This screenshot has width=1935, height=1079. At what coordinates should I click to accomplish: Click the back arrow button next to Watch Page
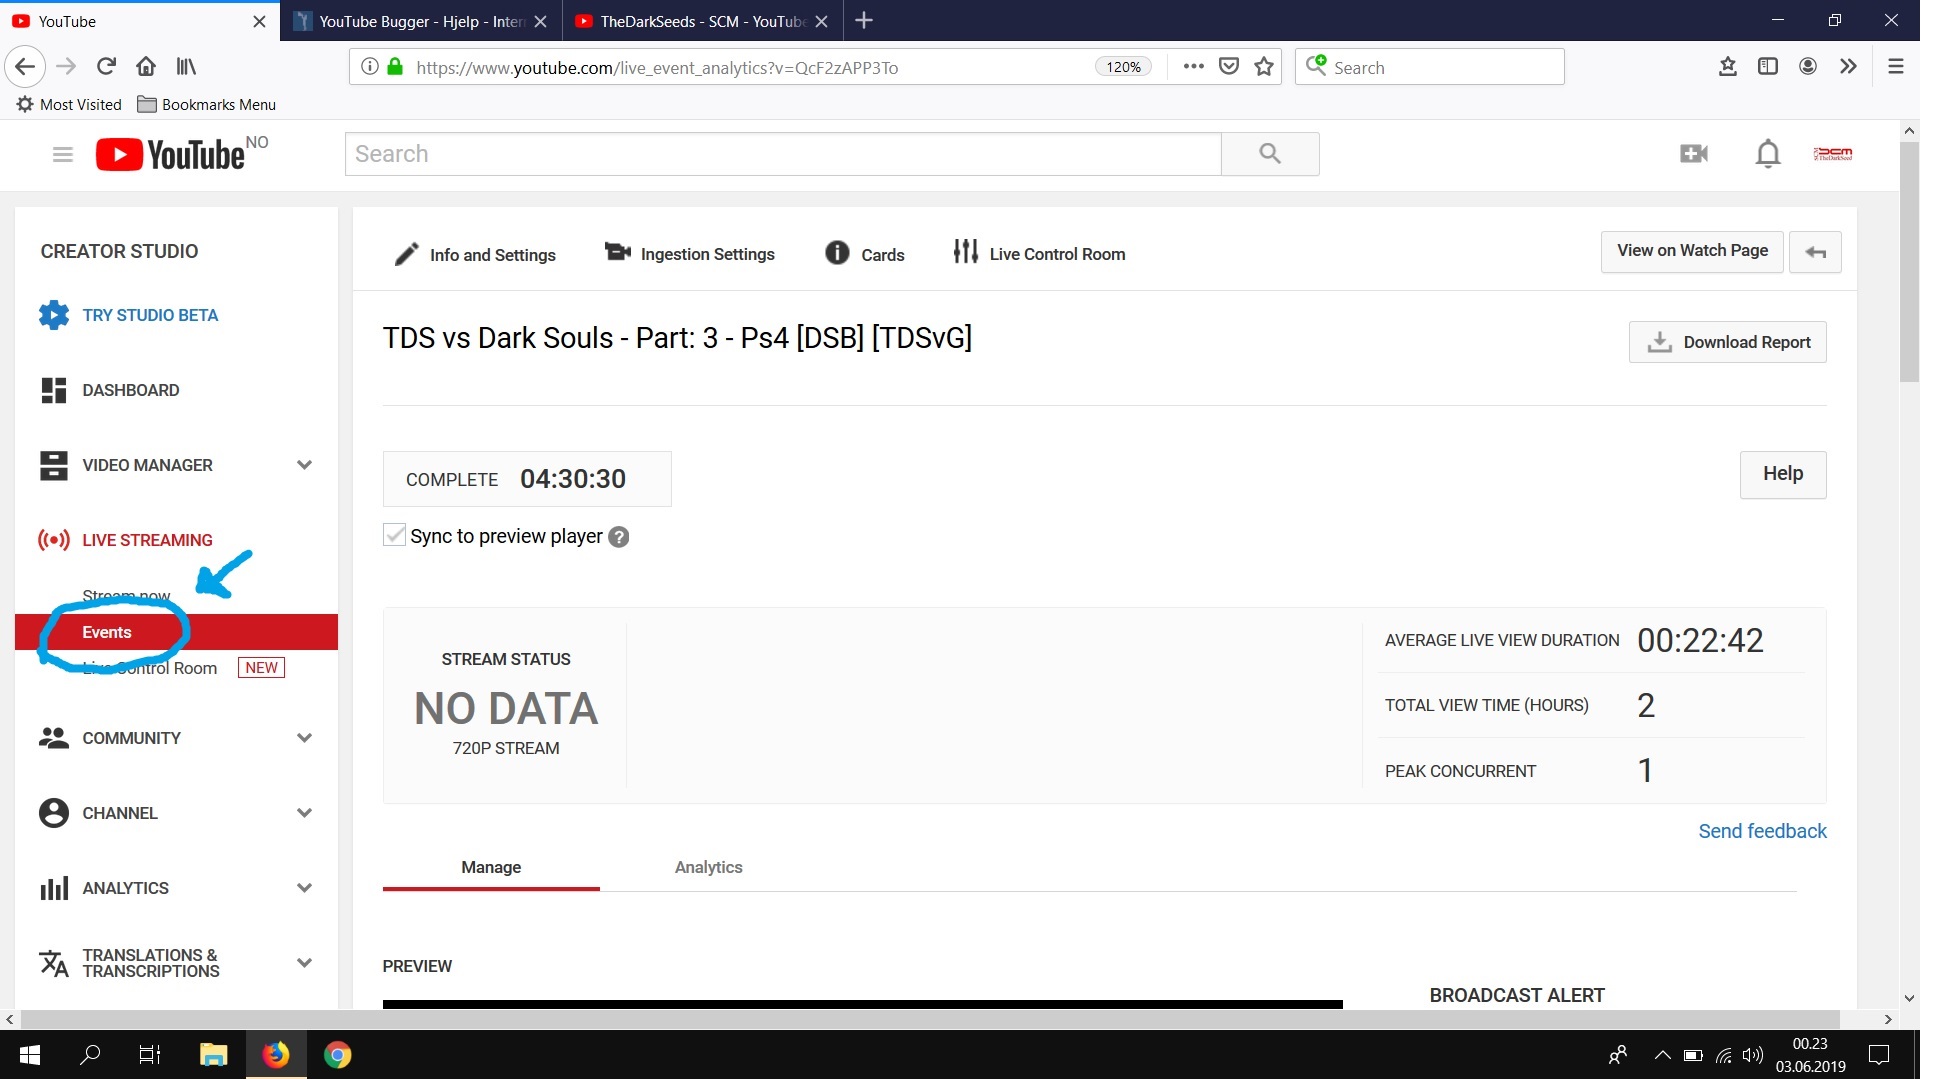(1815, 252)
